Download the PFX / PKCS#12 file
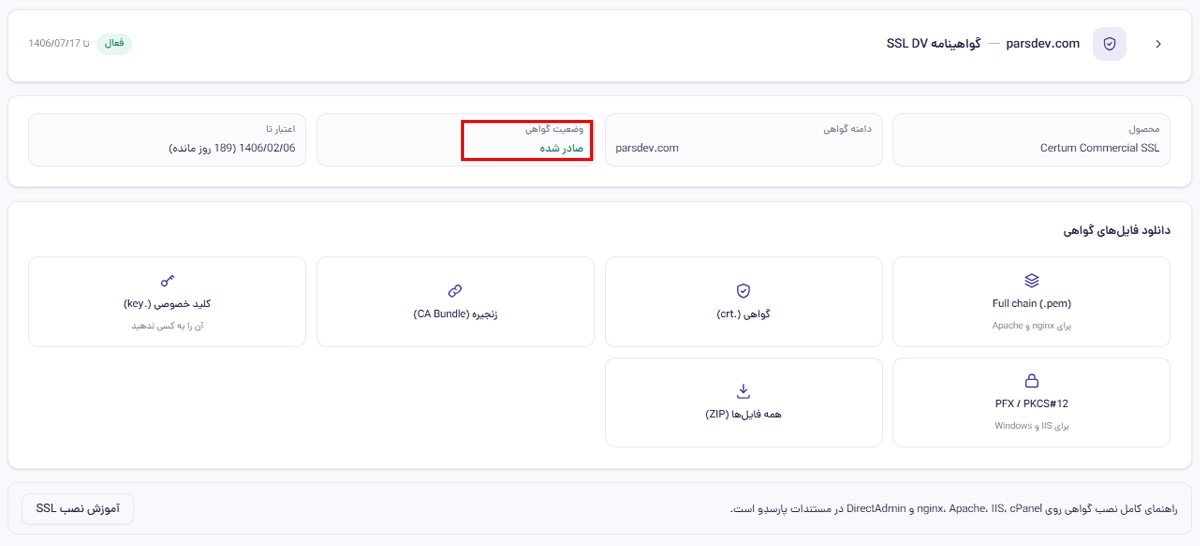The image size is (1200, 546). (1031, 402)
